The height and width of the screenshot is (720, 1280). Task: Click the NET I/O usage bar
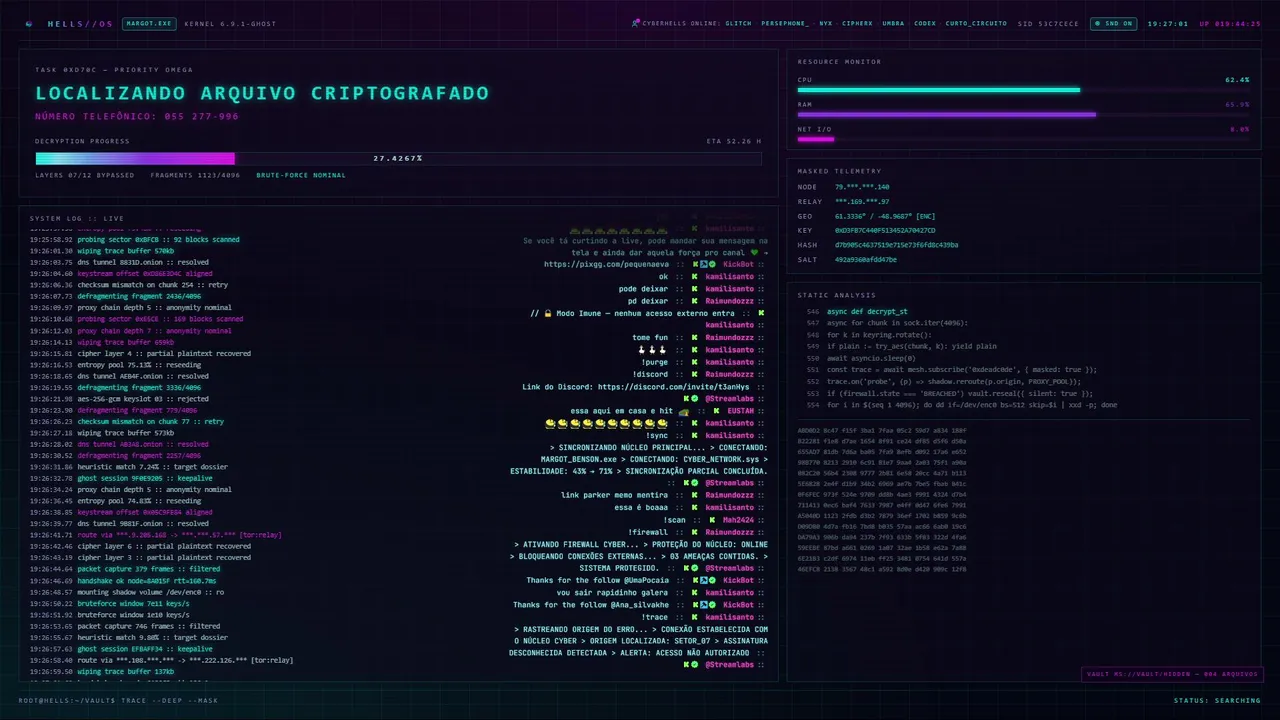(x=1023, y=139)
